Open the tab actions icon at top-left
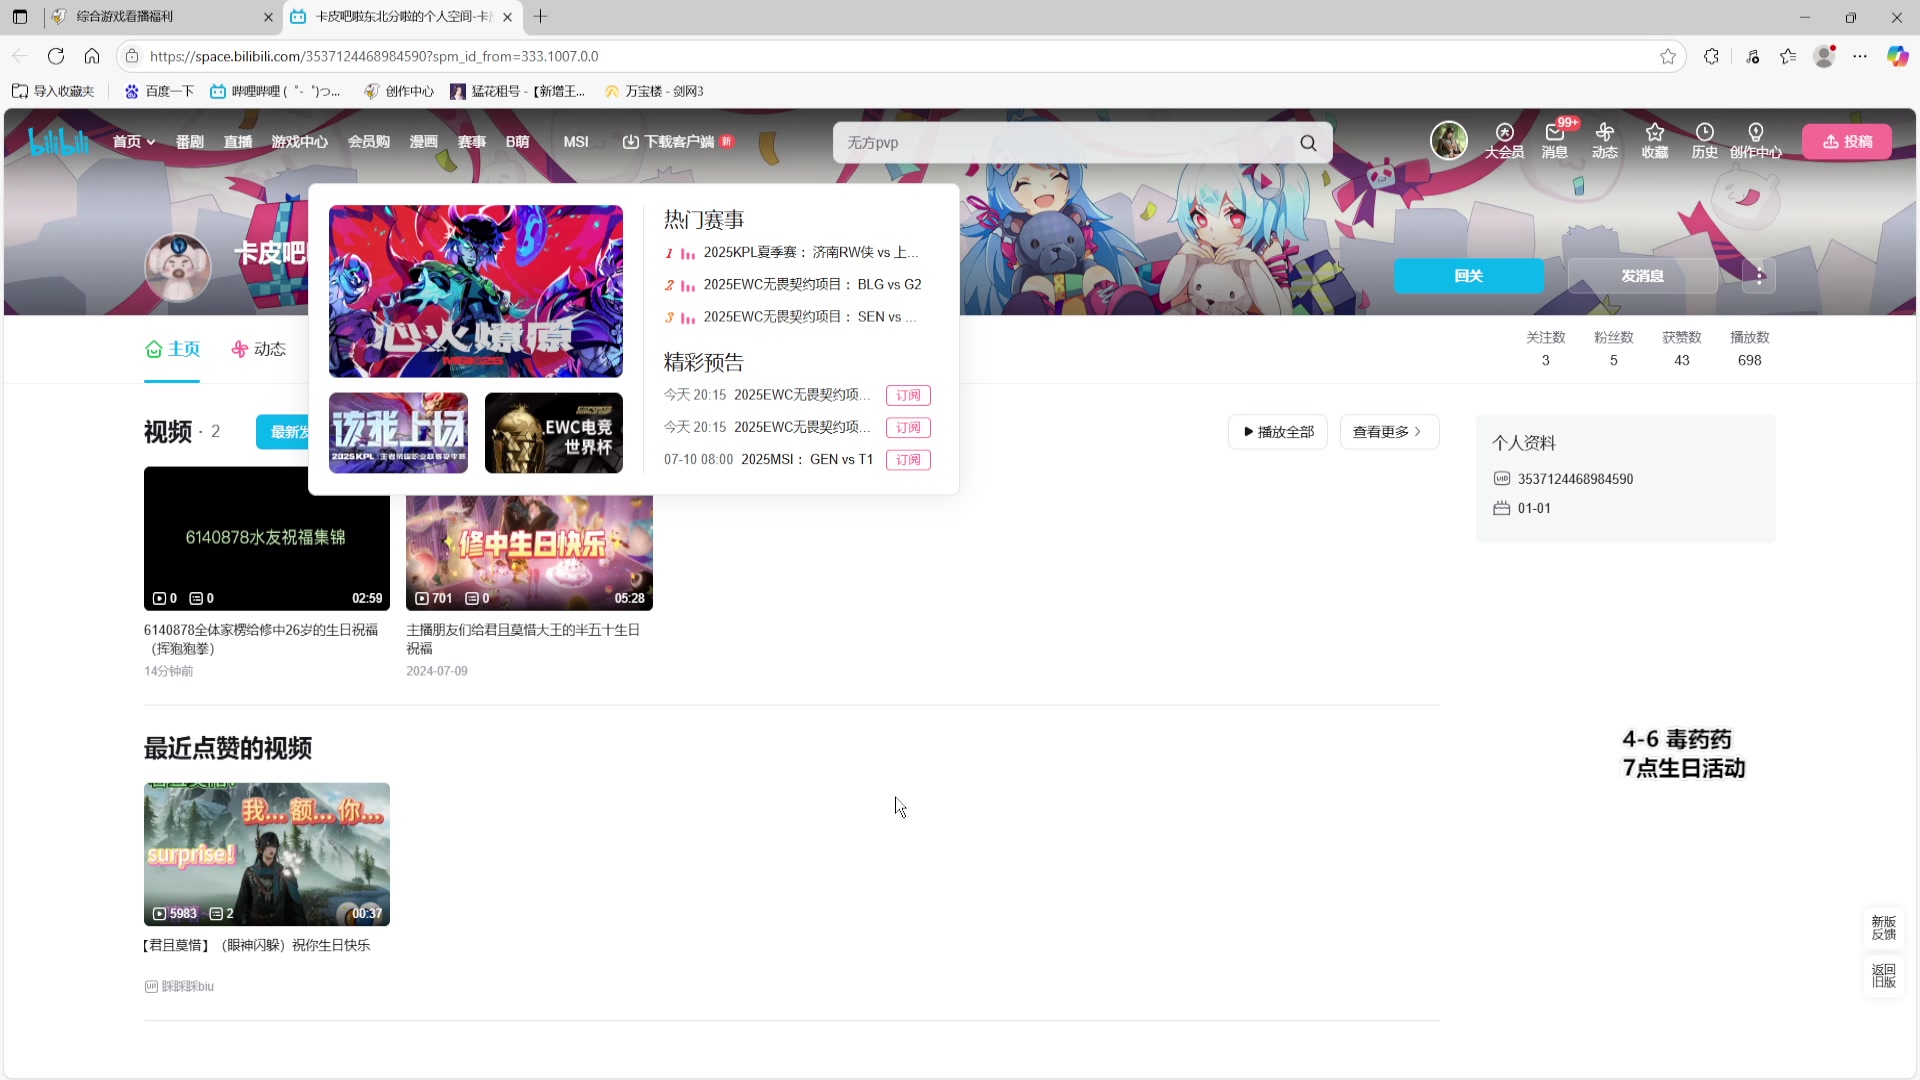Screen dimensions: 1920x1080 pos(20,17)
